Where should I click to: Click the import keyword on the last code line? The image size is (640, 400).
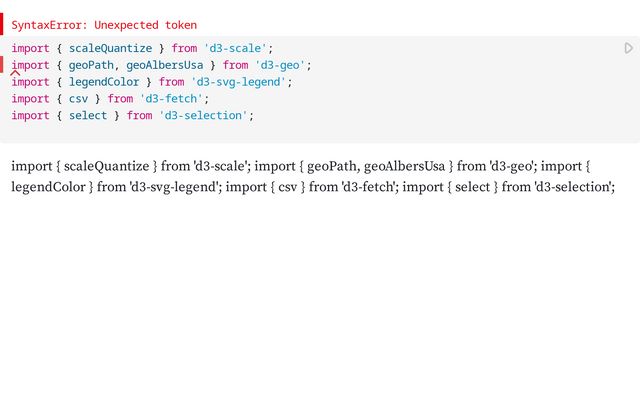coord(30,116)
